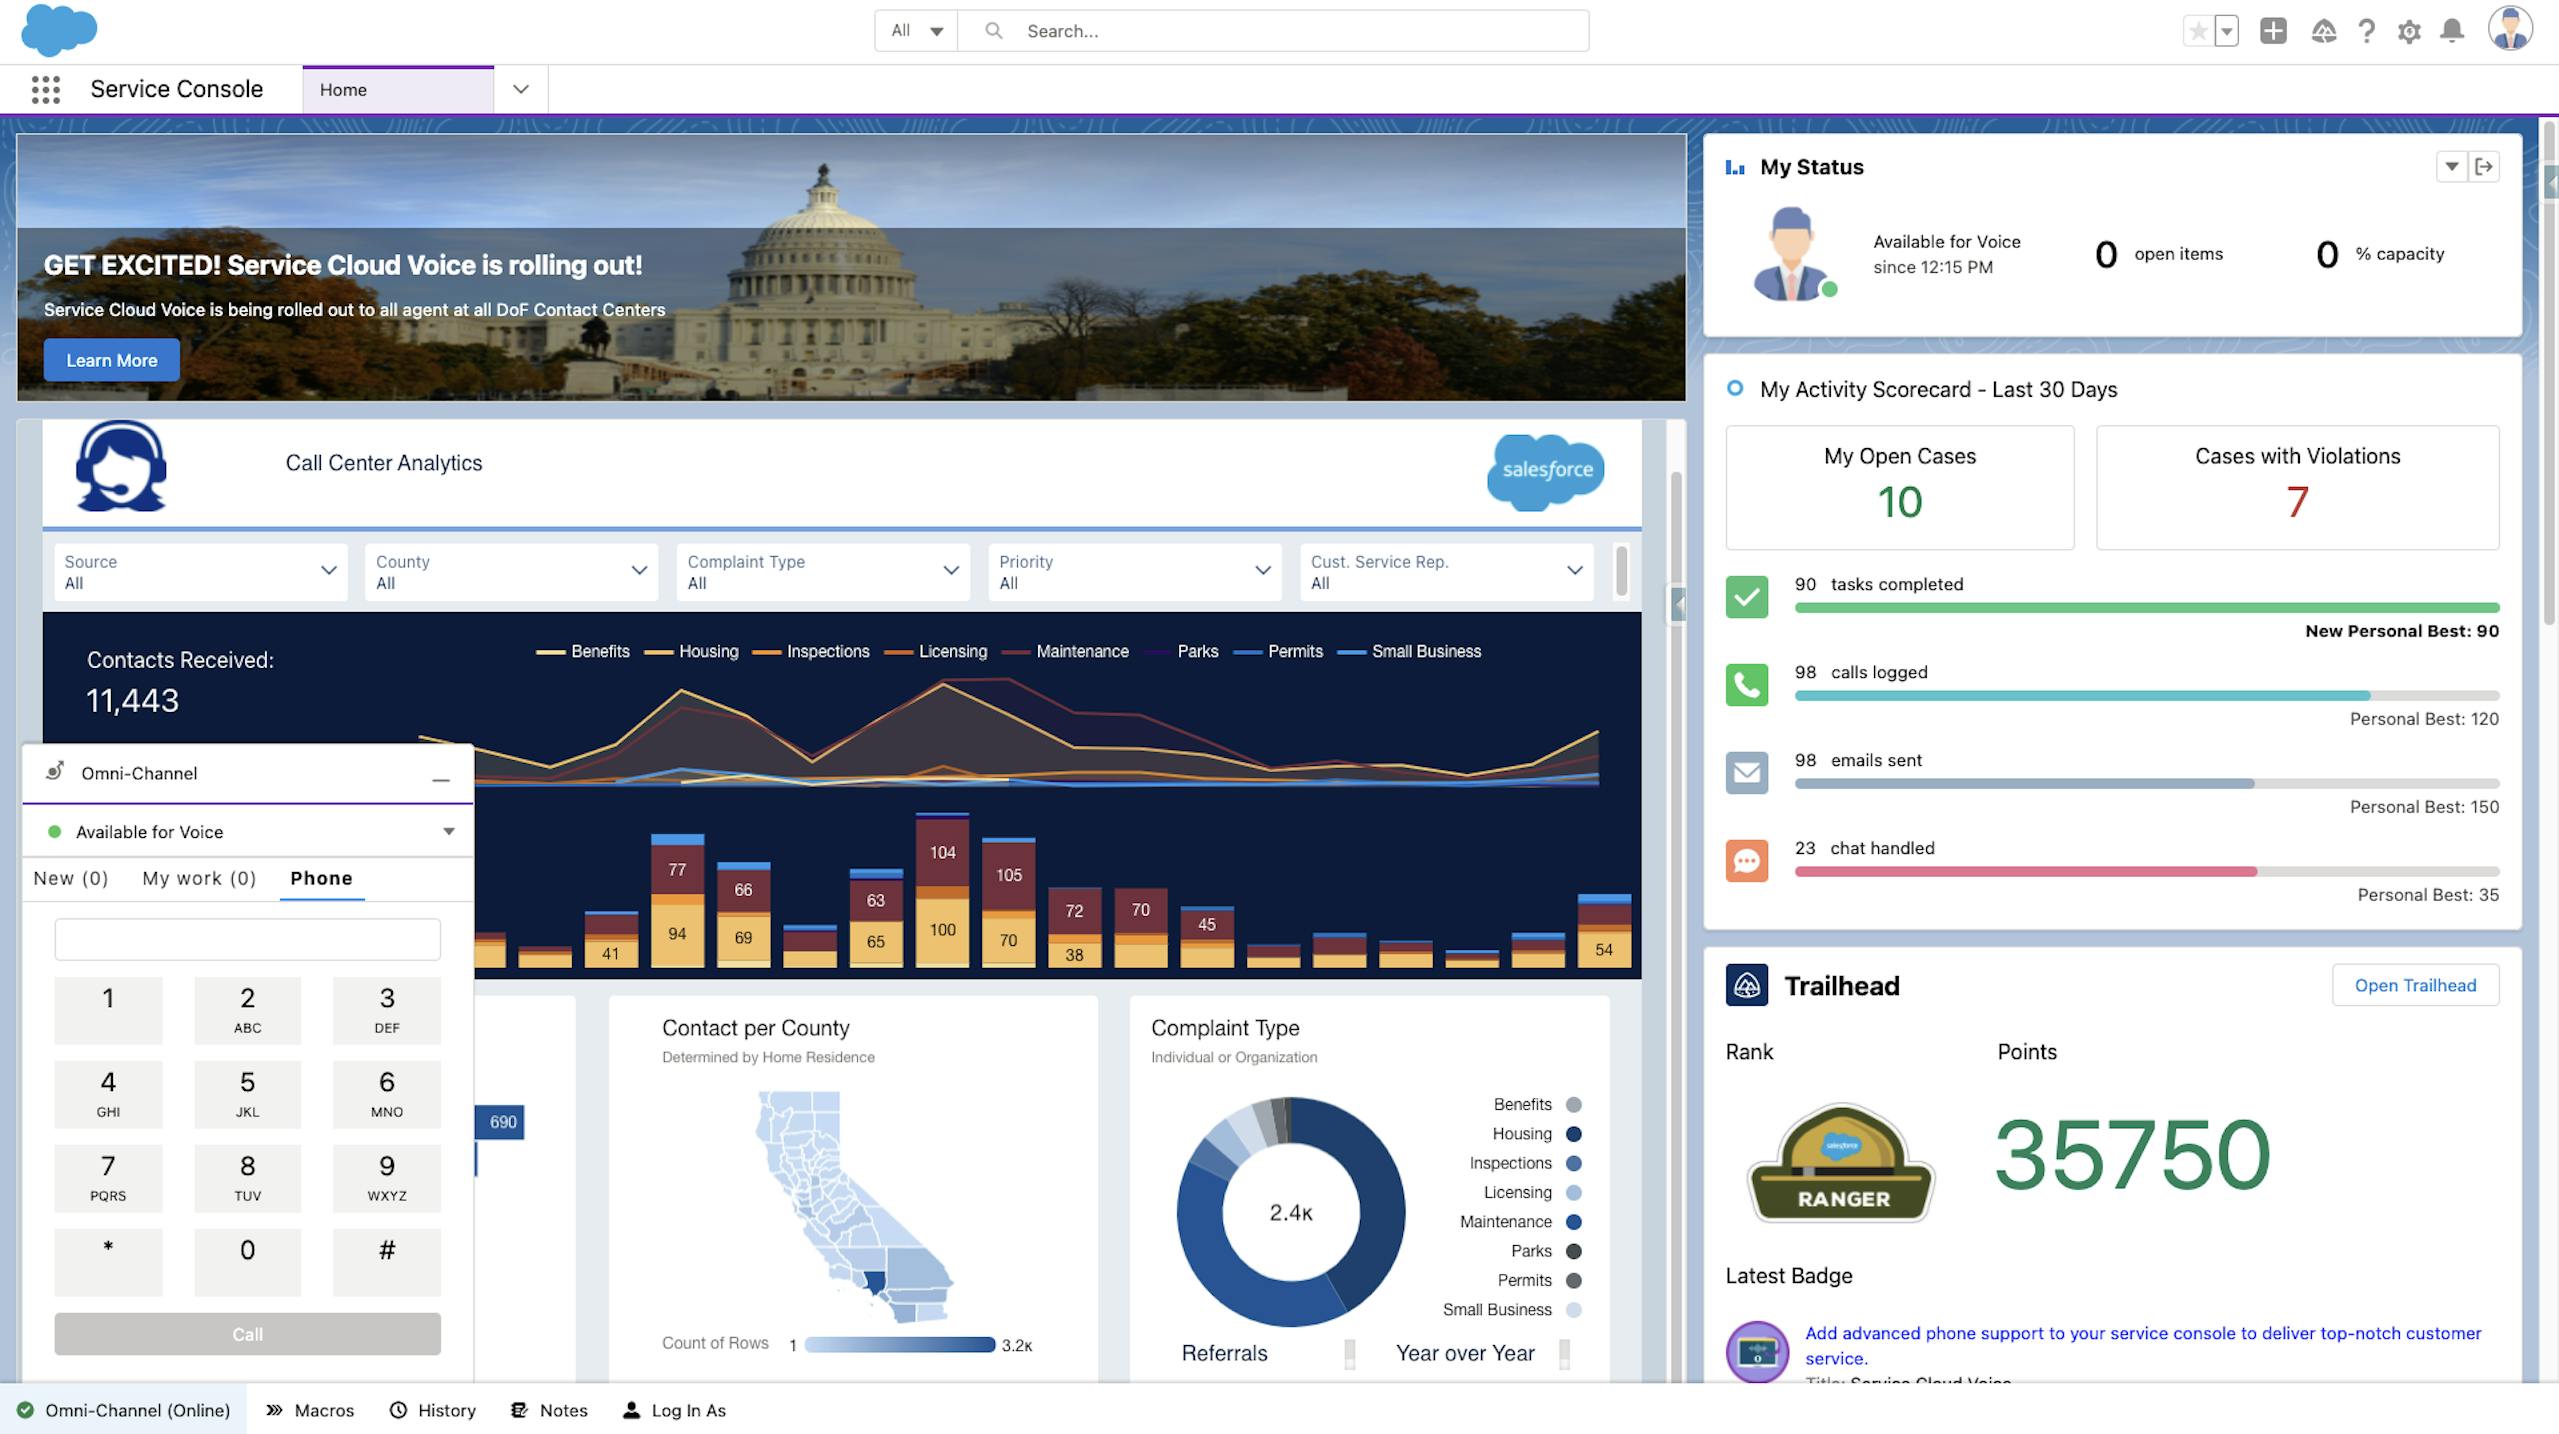Open Global Actions plus icon
Viewport: 2559px width, 1434px height.
click(x=2273, y=31)
